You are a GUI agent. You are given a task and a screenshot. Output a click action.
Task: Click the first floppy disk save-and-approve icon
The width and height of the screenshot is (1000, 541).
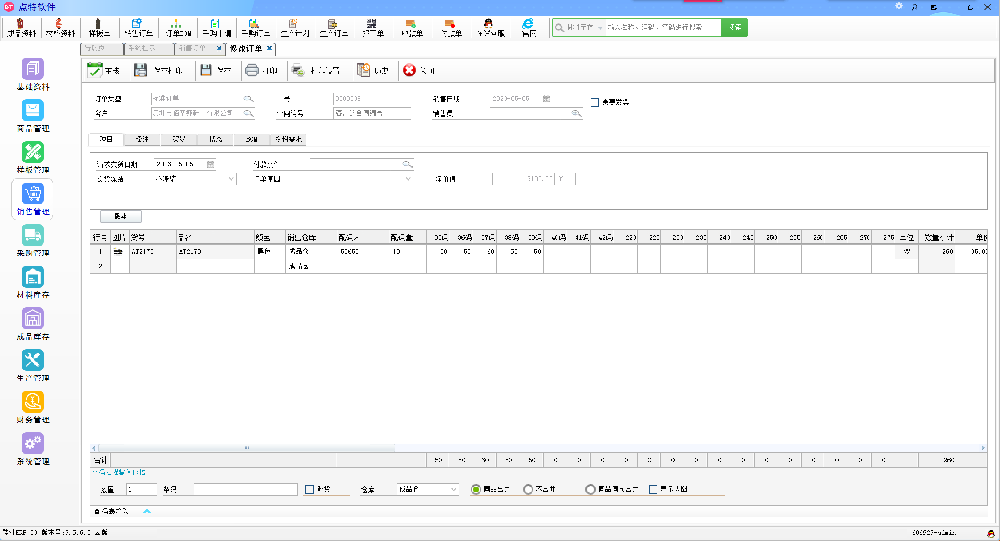[x=140, y=70]
